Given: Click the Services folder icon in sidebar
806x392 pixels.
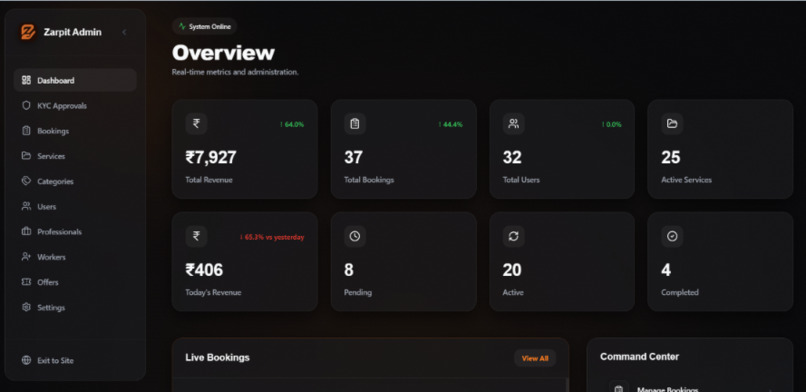Looking at the screenshot, I should click(26, 156).
